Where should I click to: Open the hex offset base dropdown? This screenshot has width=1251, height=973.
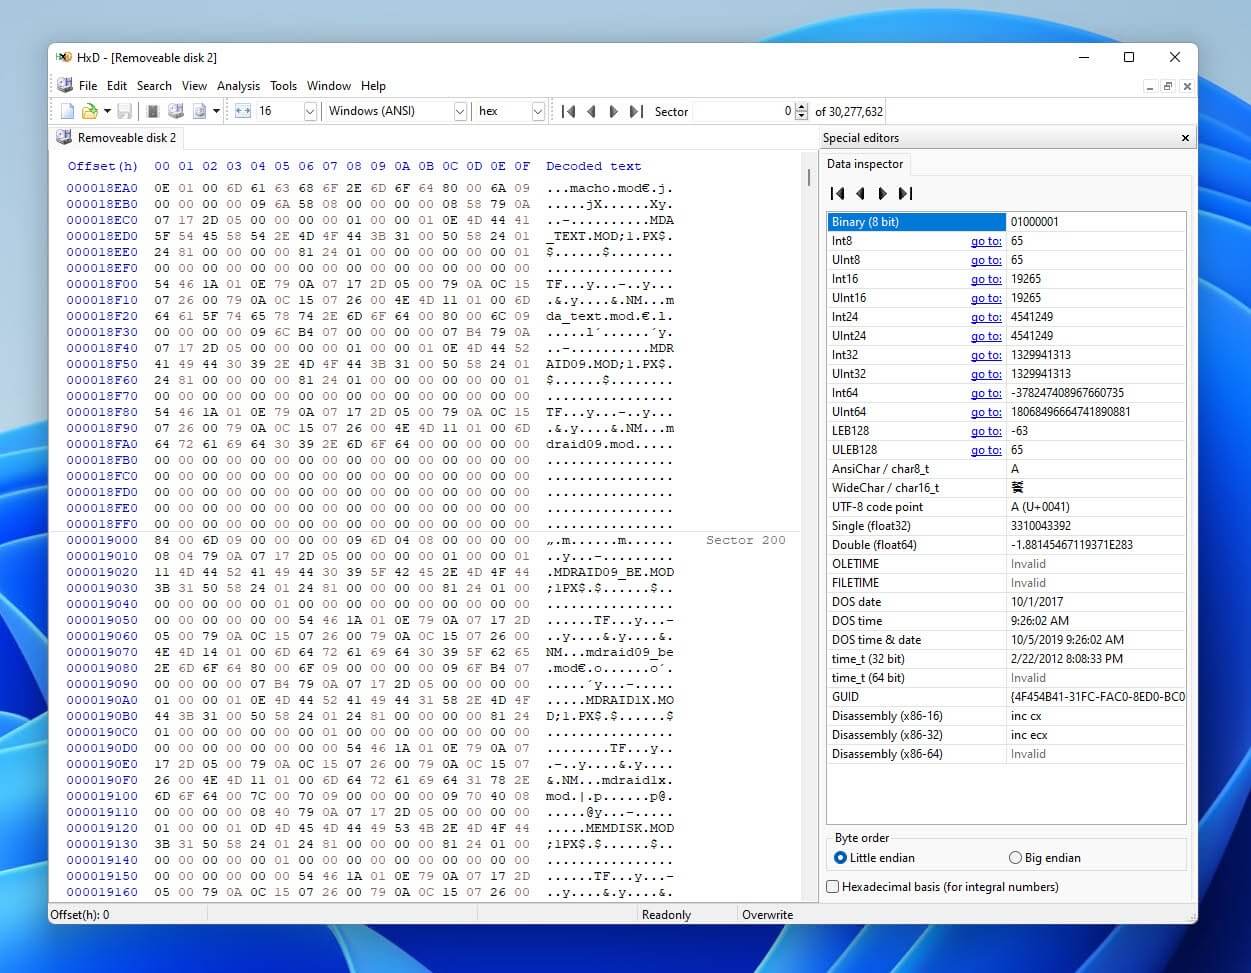538,111
